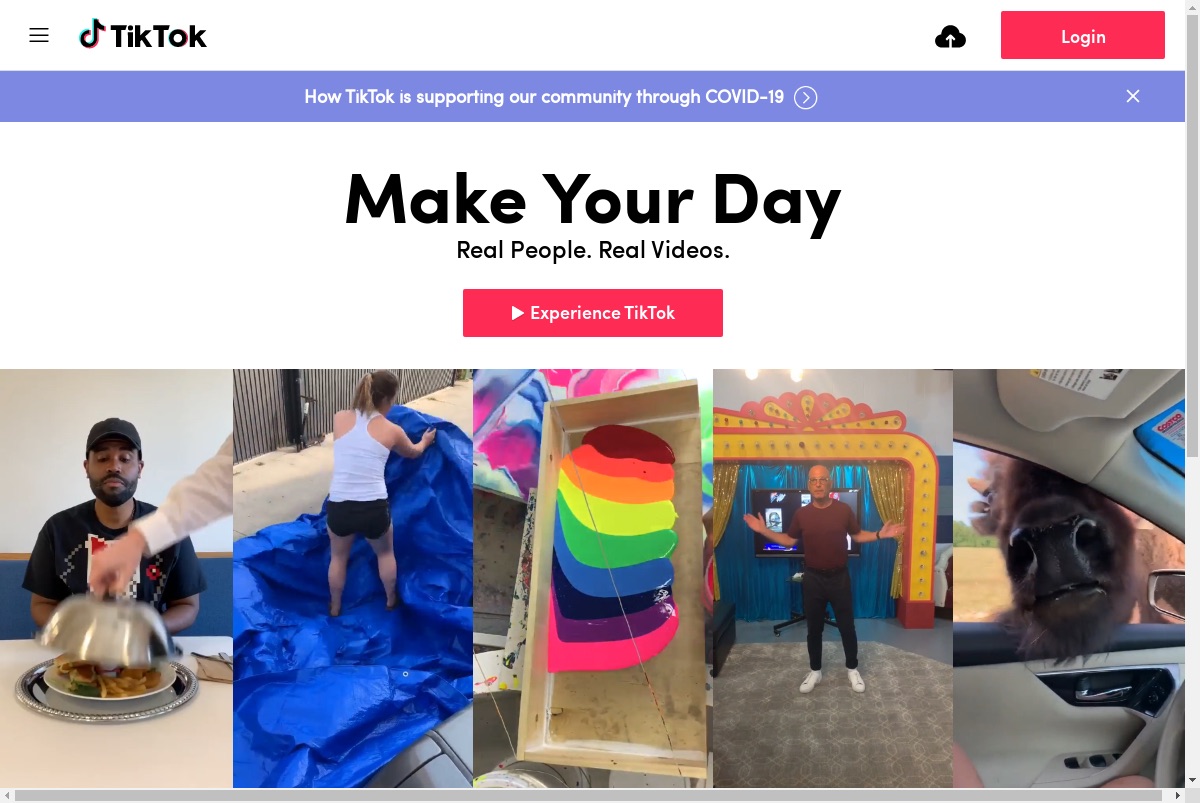Click the left arrow of horizontal scrollbar
The image size is (1200, 803).
pyautogui.click(x=7, y=795)
